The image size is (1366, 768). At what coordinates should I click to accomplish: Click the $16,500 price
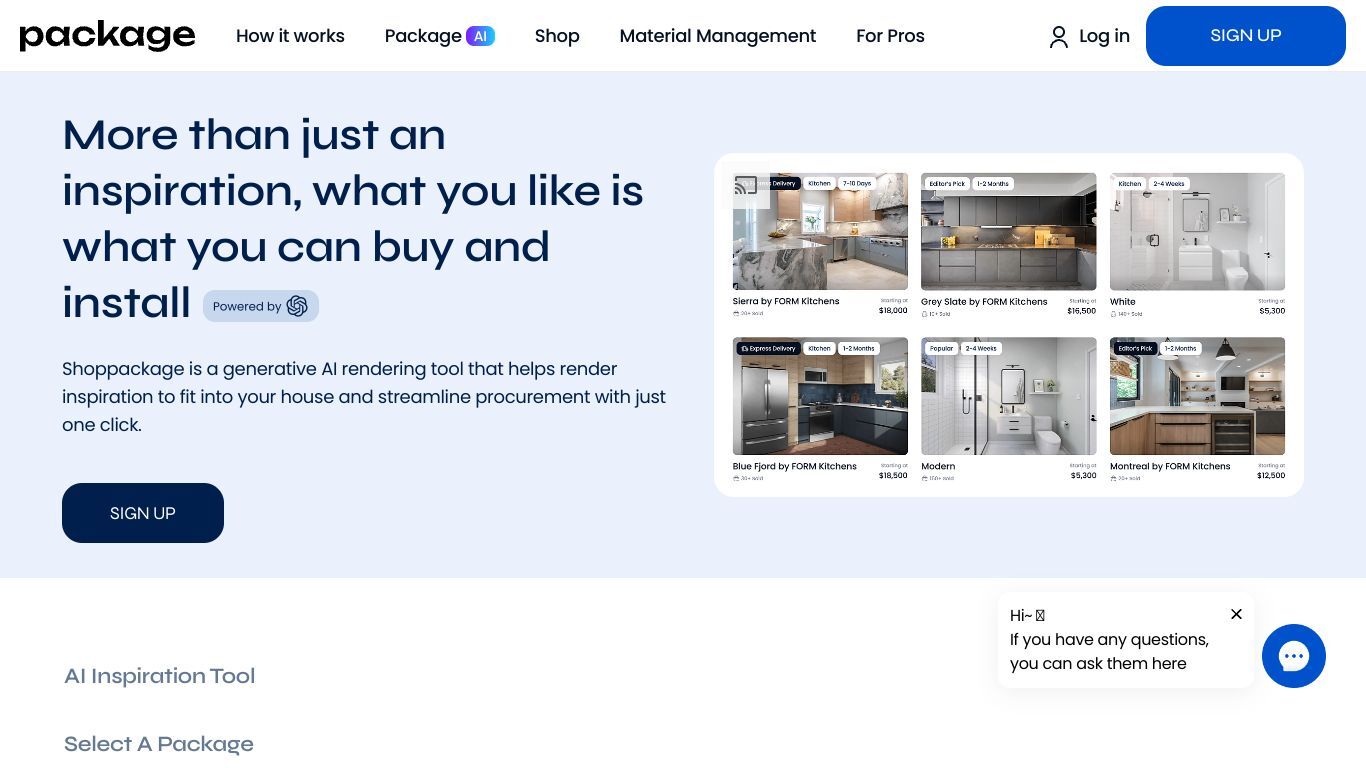pyautogui.click(x=1081, y=311)
